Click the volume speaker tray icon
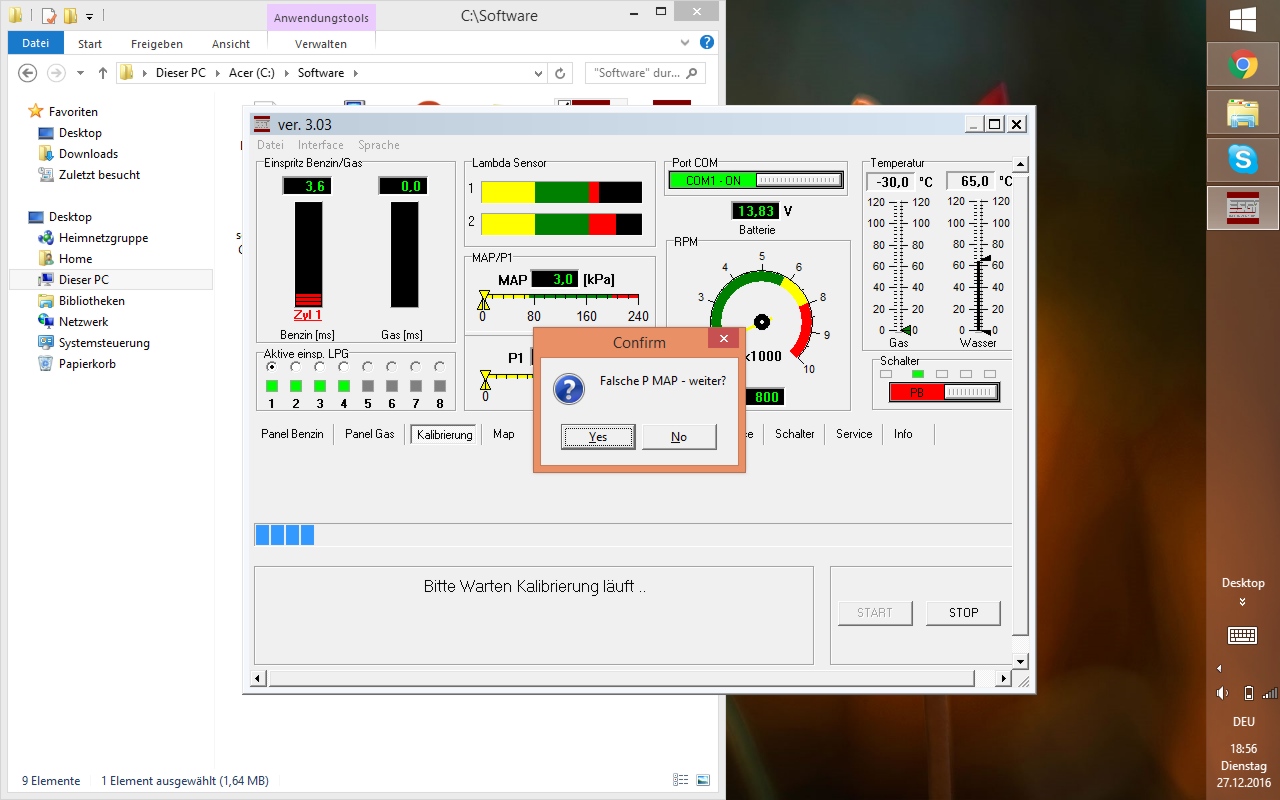Screen dimensions: 1280x800 [1222, 693]
